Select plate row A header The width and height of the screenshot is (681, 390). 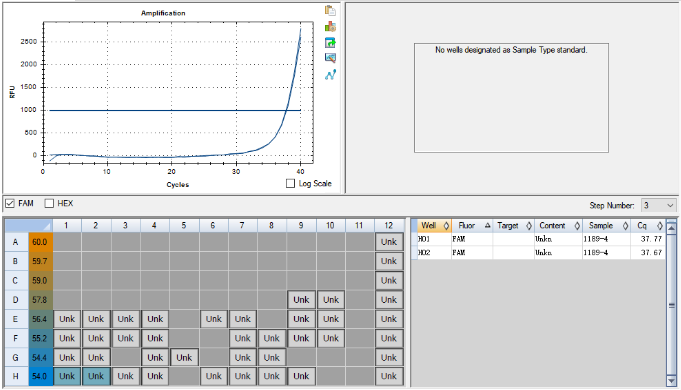tap(17, 242)
